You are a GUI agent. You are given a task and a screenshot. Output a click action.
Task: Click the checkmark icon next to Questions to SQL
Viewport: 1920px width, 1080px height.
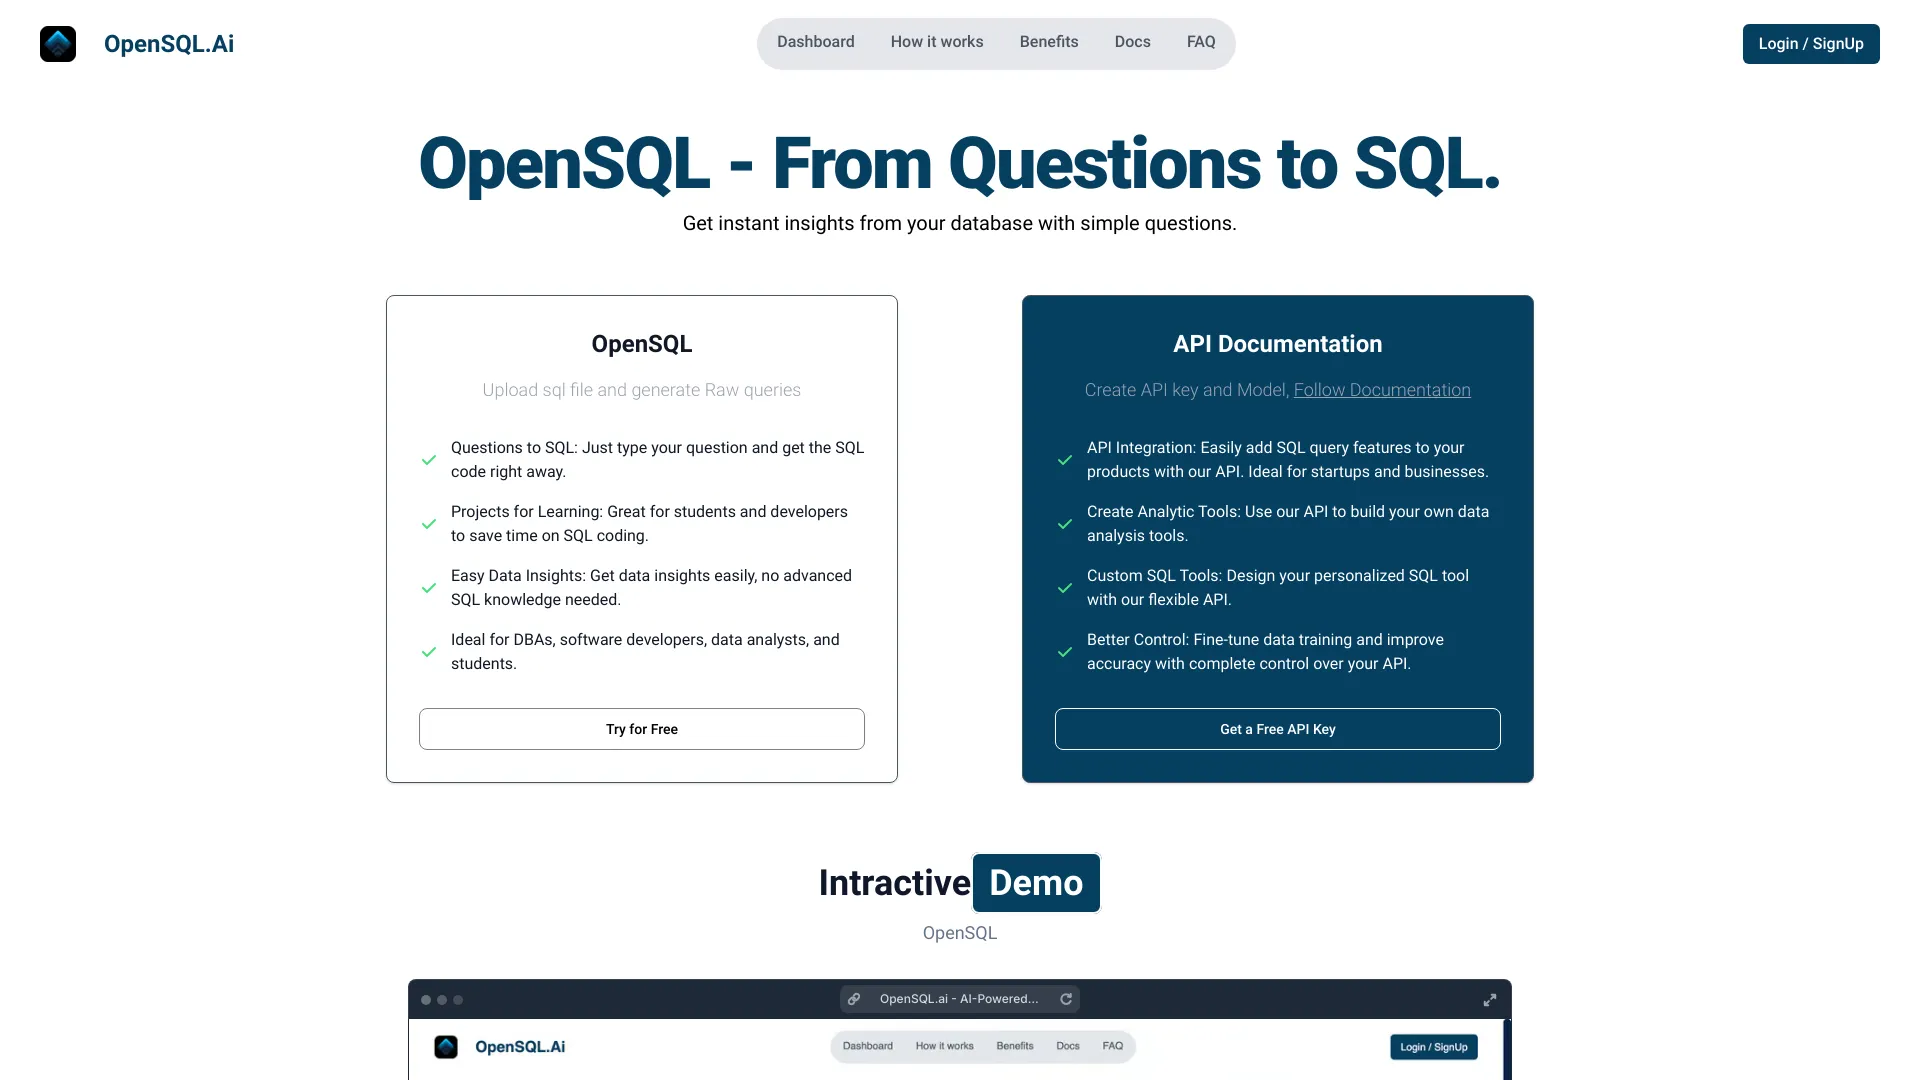(429, 459)
